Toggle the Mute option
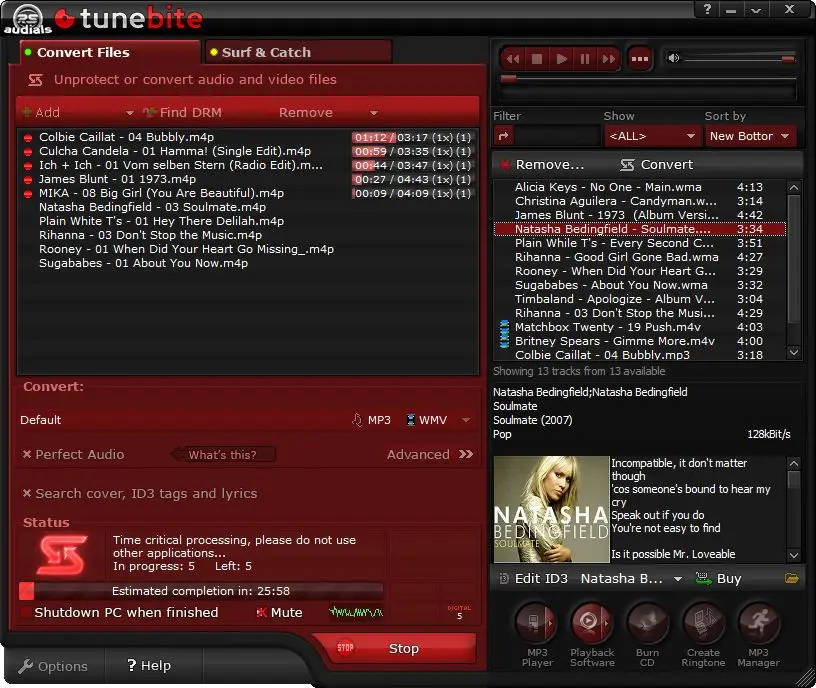This screenshot has width=816, height=688. 279,613
